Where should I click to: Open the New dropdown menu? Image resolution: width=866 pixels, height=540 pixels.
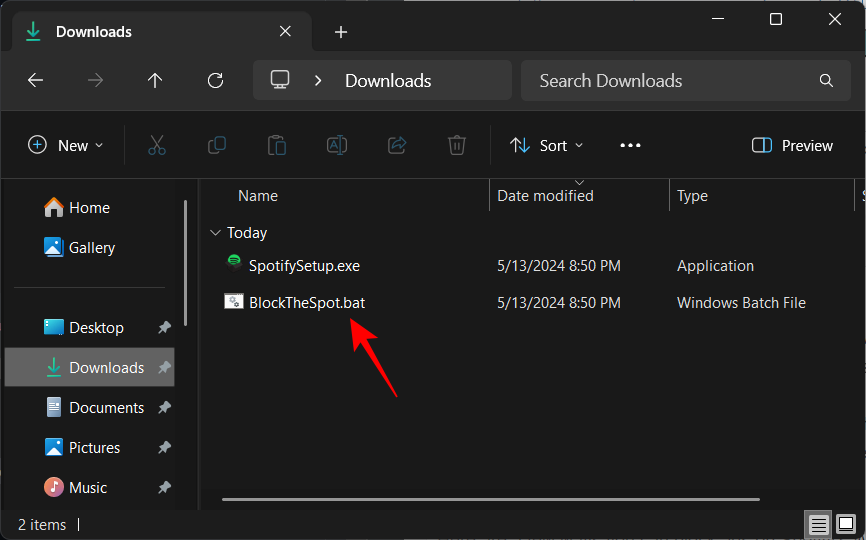[66, 146]
